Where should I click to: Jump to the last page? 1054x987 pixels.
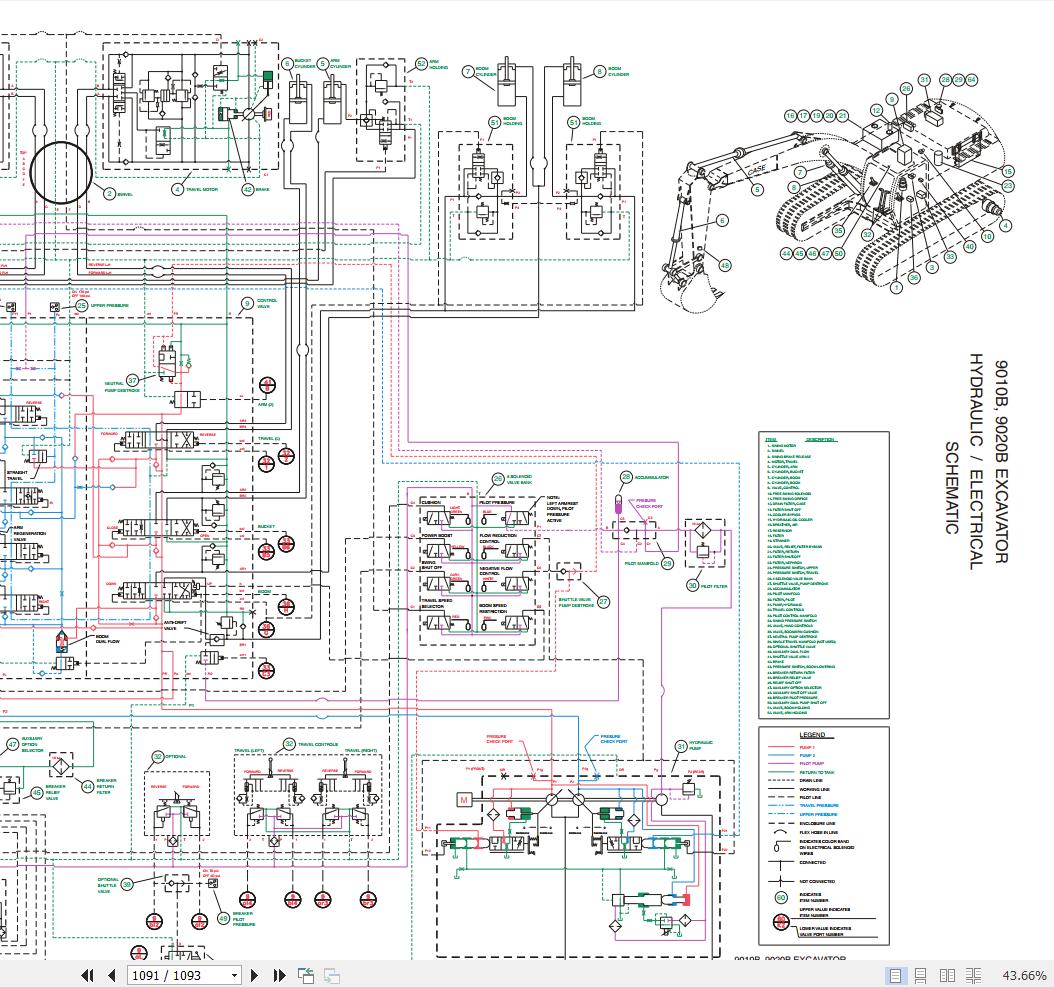coord(280,976)
